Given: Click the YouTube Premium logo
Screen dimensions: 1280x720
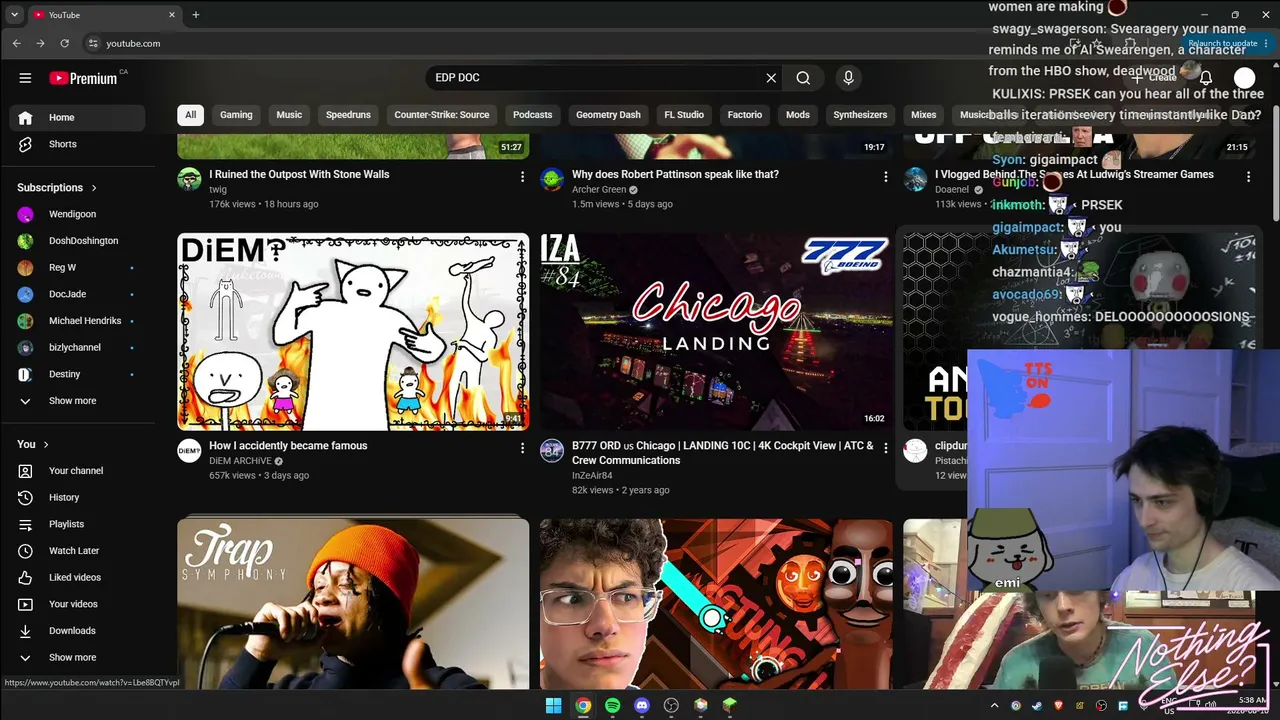Looking at the screenshot, I should coord(84,78).
